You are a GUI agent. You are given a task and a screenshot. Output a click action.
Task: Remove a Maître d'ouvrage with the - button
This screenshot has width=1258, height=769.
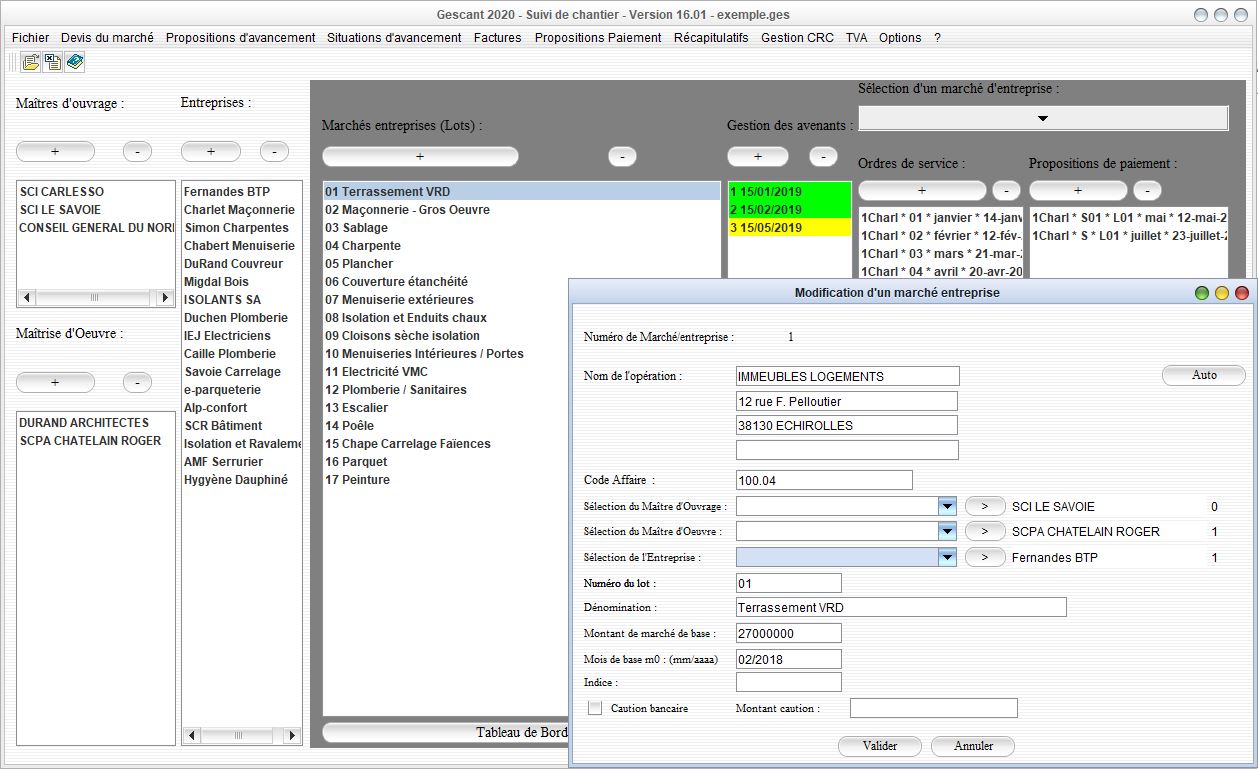pyautogui.click(x=137, y=151)
